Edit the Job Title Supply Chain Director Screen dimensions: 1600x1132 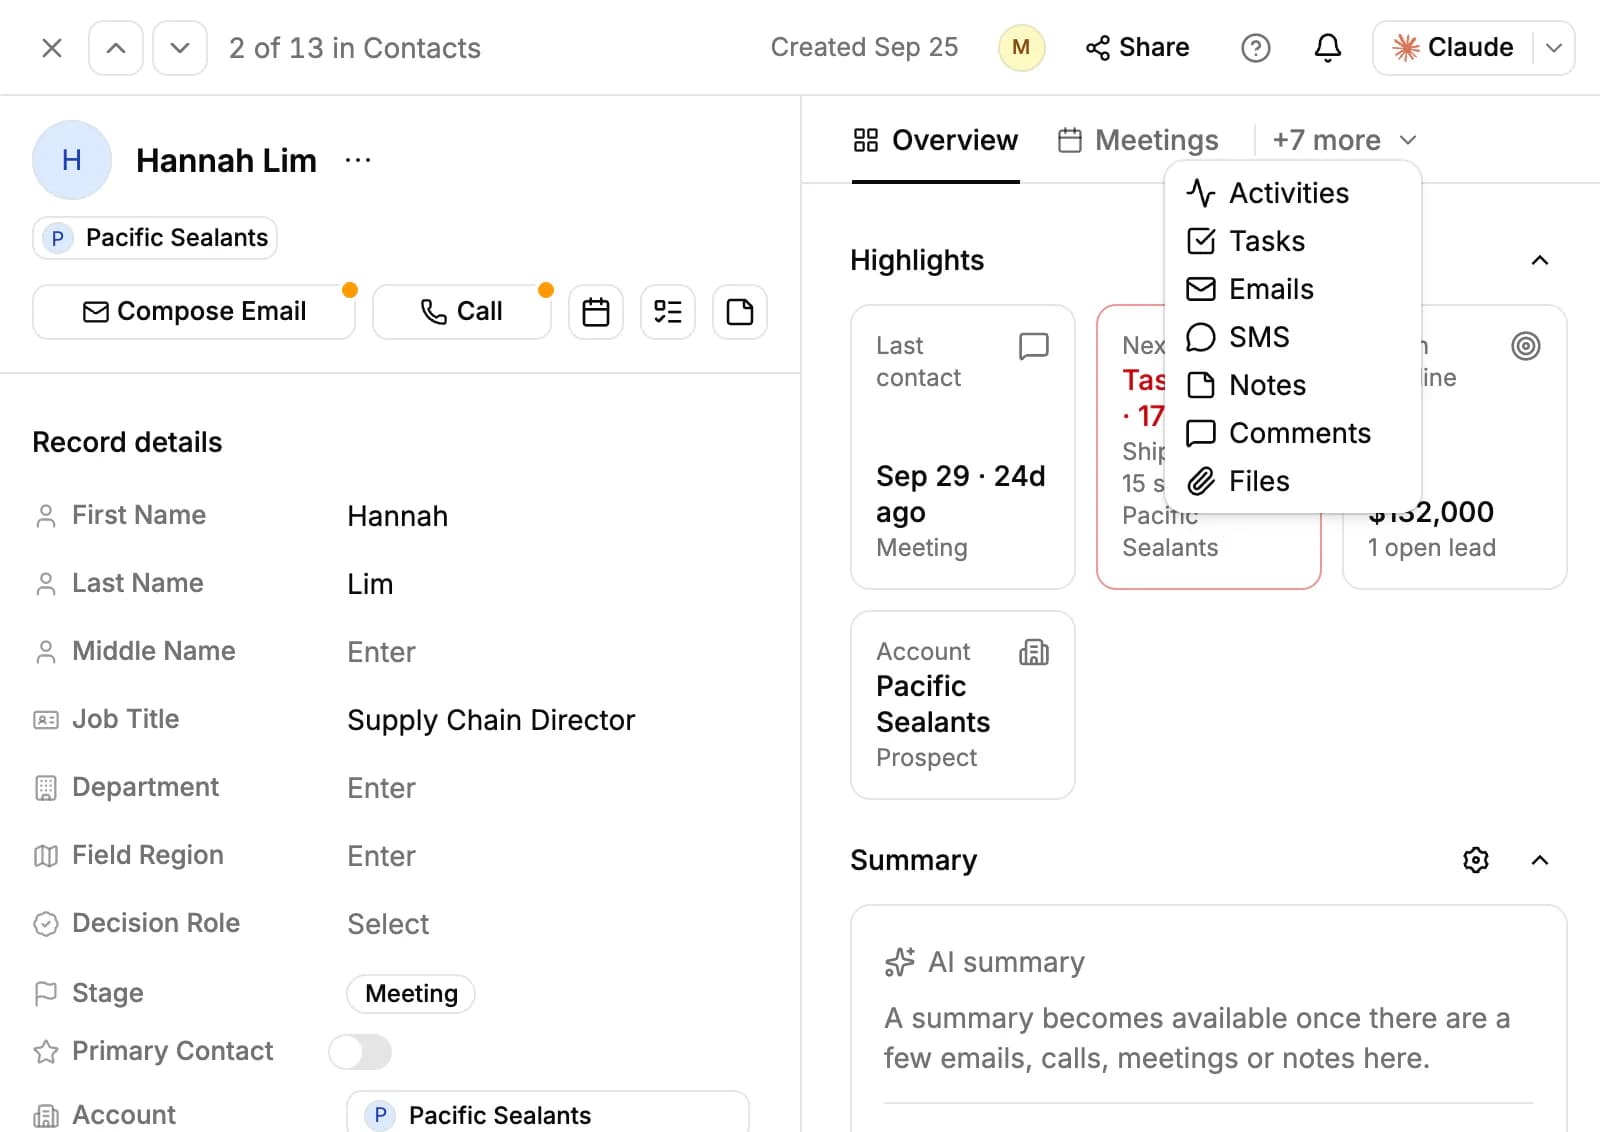point(491,720)
